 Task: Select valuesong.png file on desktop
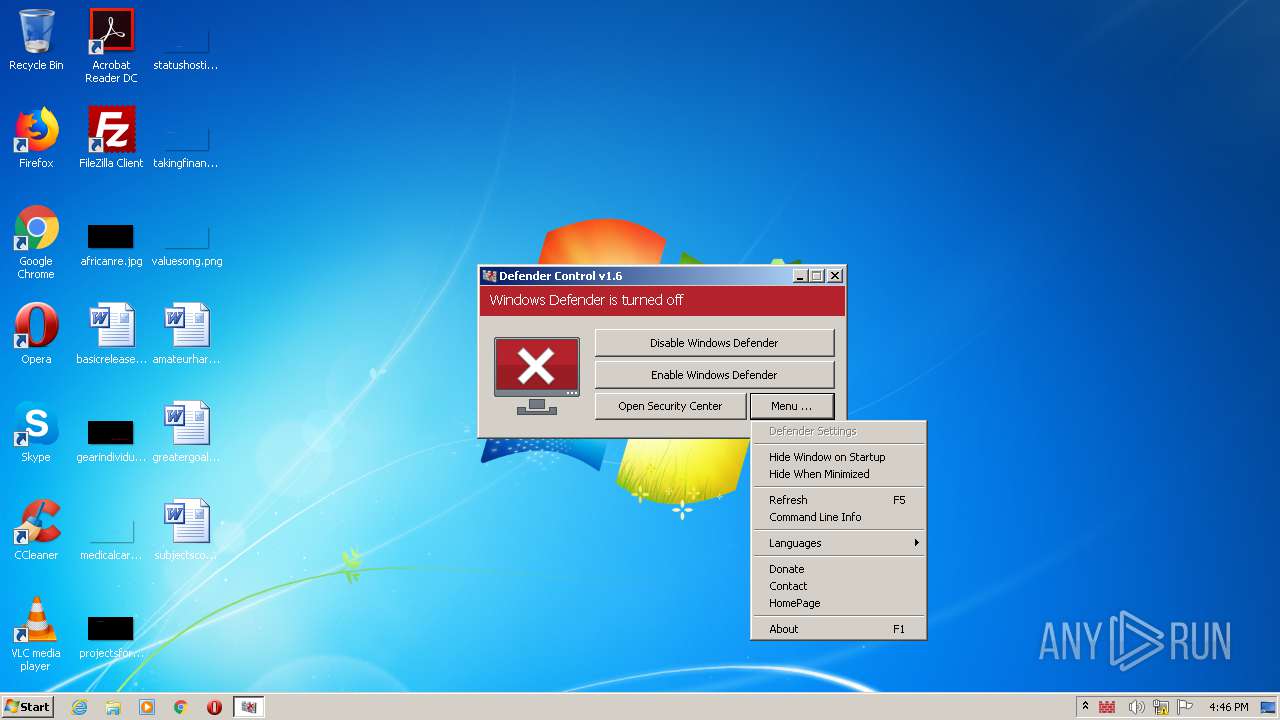(186, 246)
